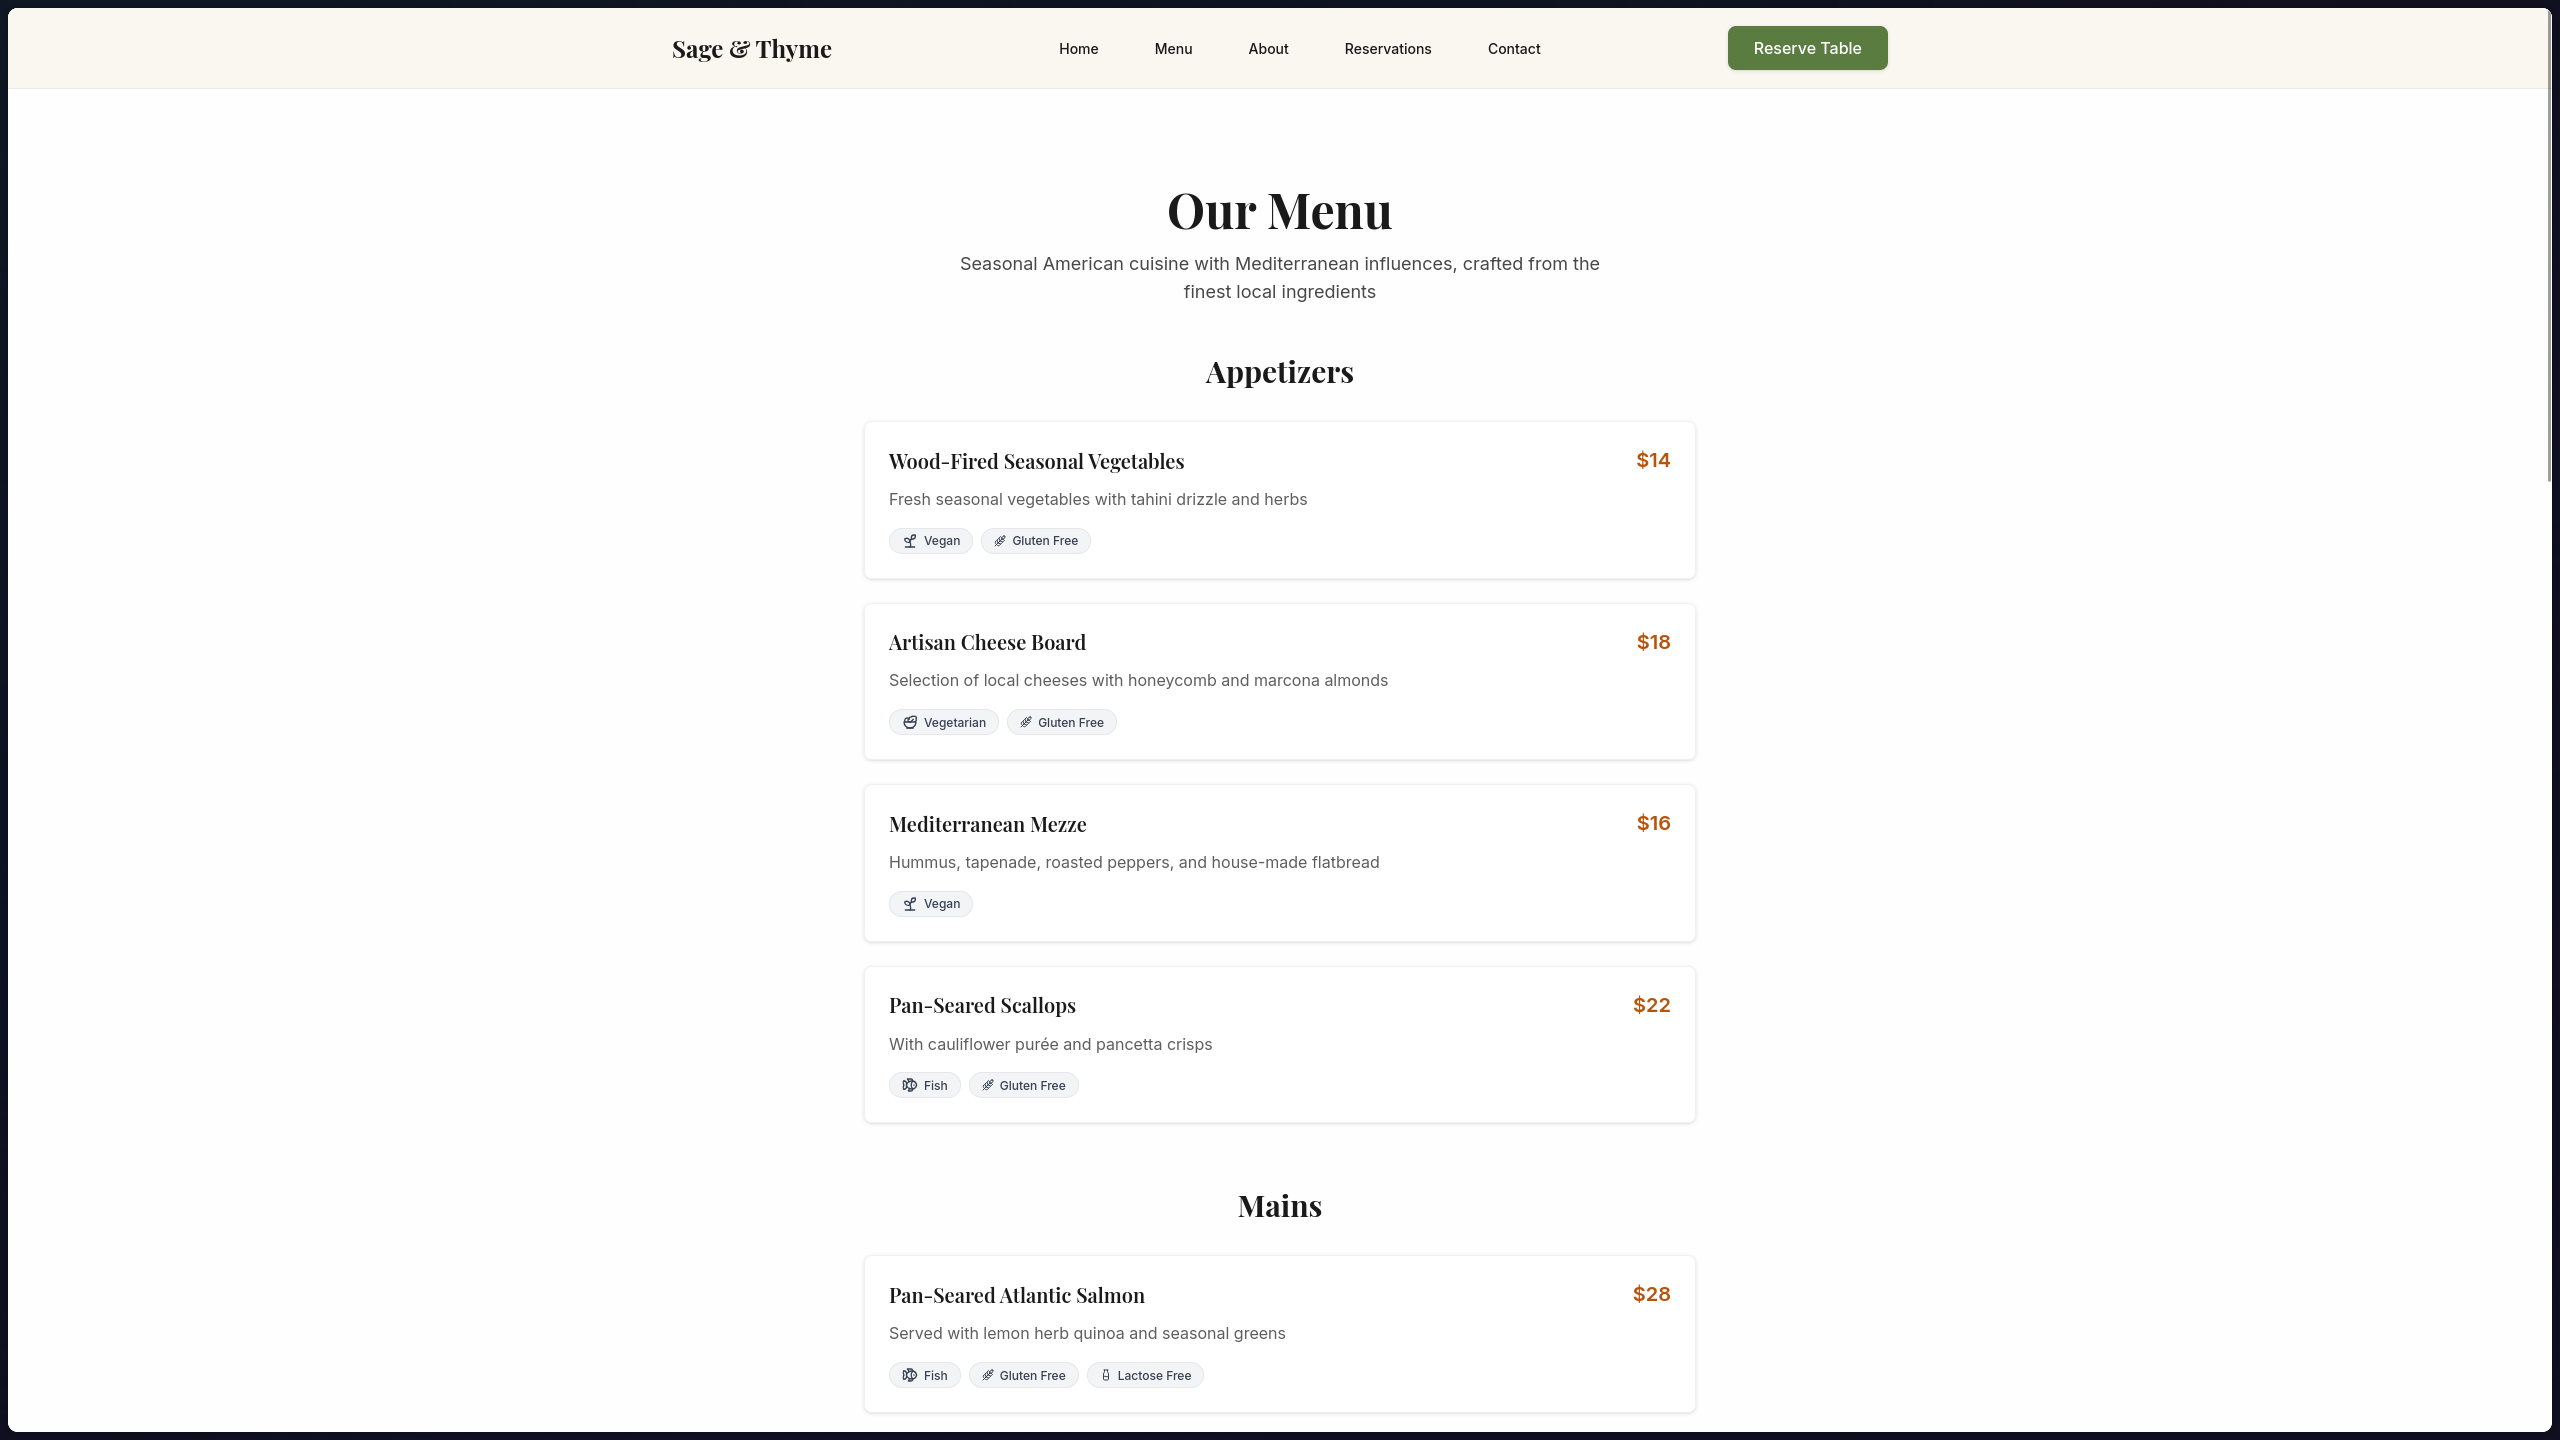
Task: Click Fish icon on Atlantic Salmon card
Action: click(909, 1375)
